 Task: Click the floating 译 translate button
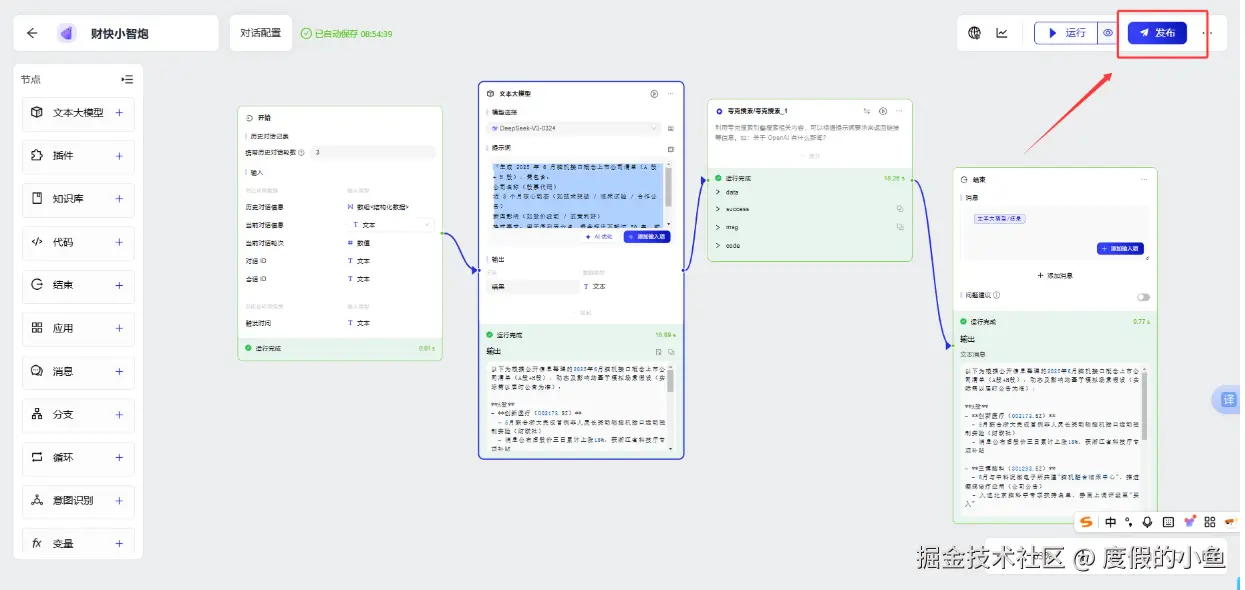point(1230,400)
